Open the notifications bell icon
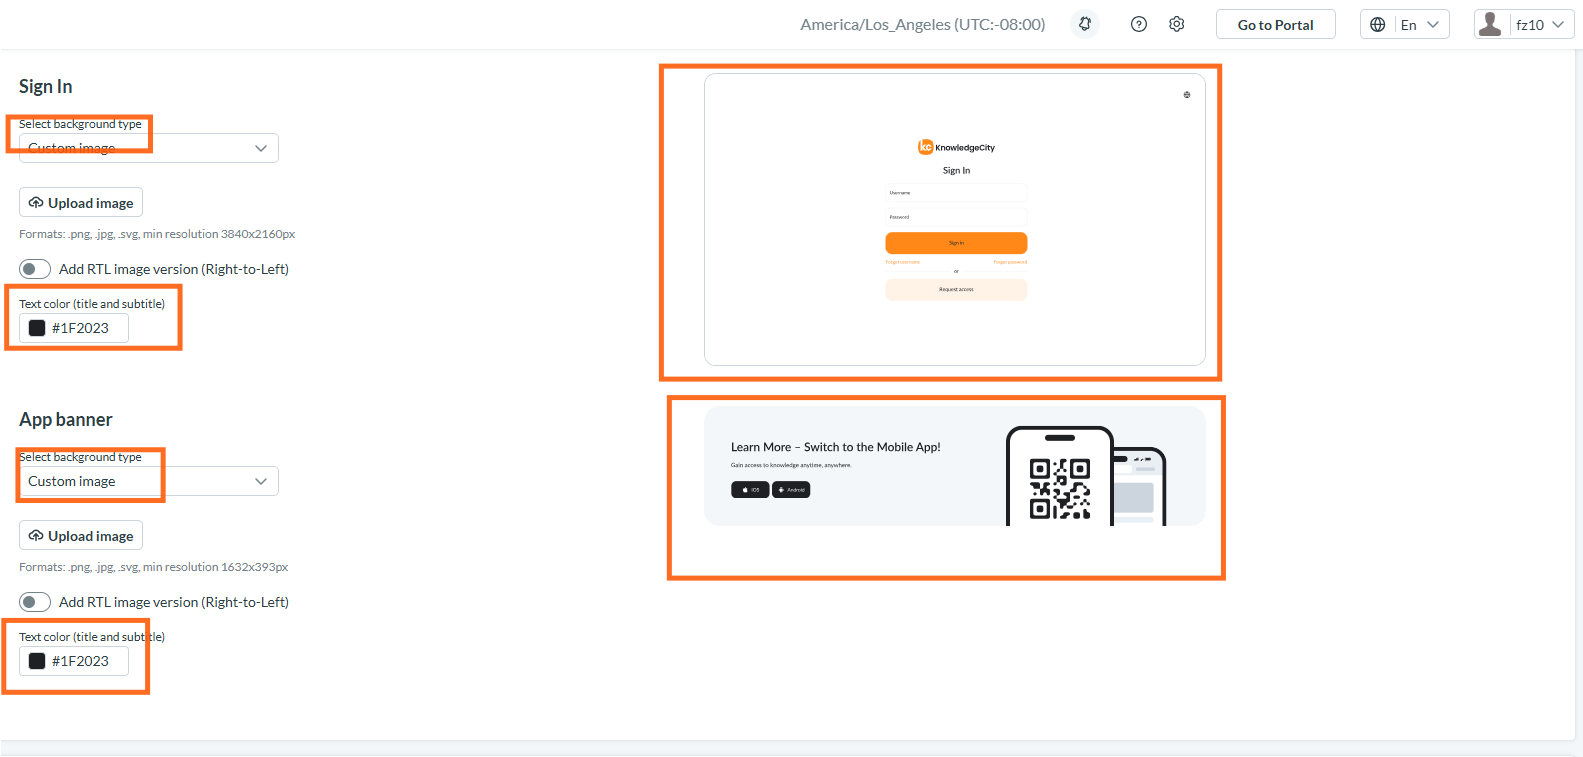 (1084, 24)
